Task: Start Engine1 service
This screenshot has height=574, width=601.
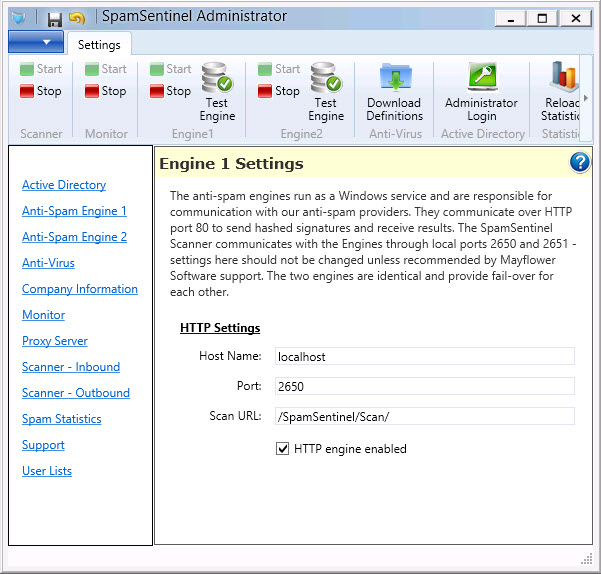Action: click(170, 69)
